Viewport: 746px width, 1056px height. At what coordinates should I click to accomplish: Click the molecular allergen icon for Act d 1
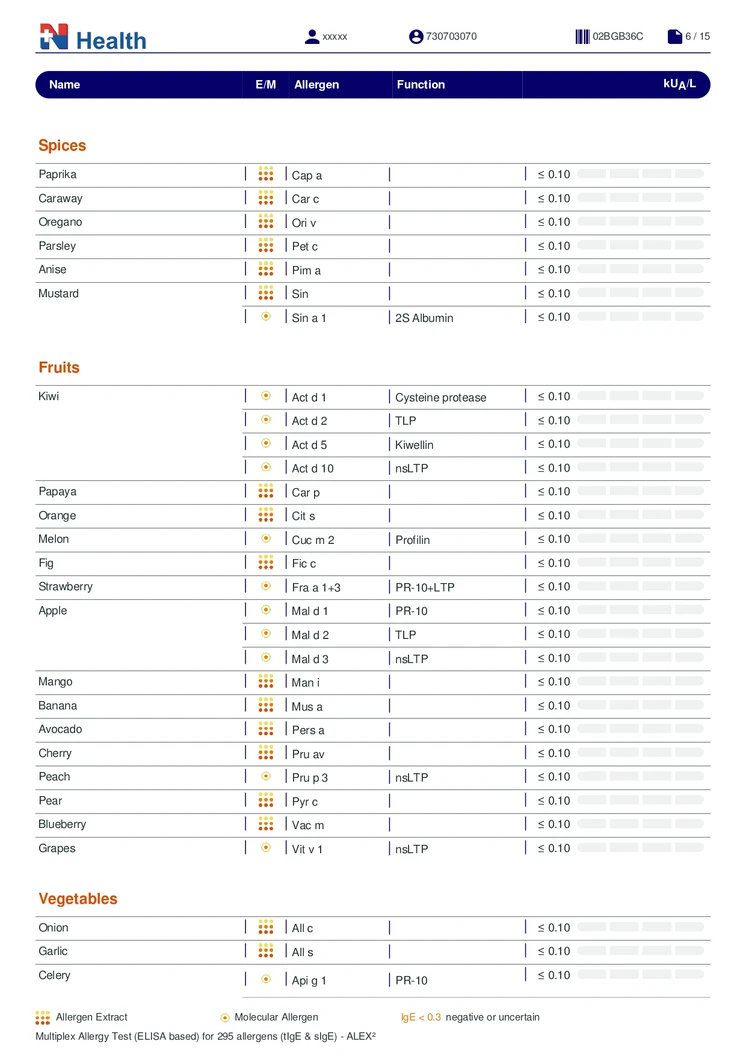[266, 396]
